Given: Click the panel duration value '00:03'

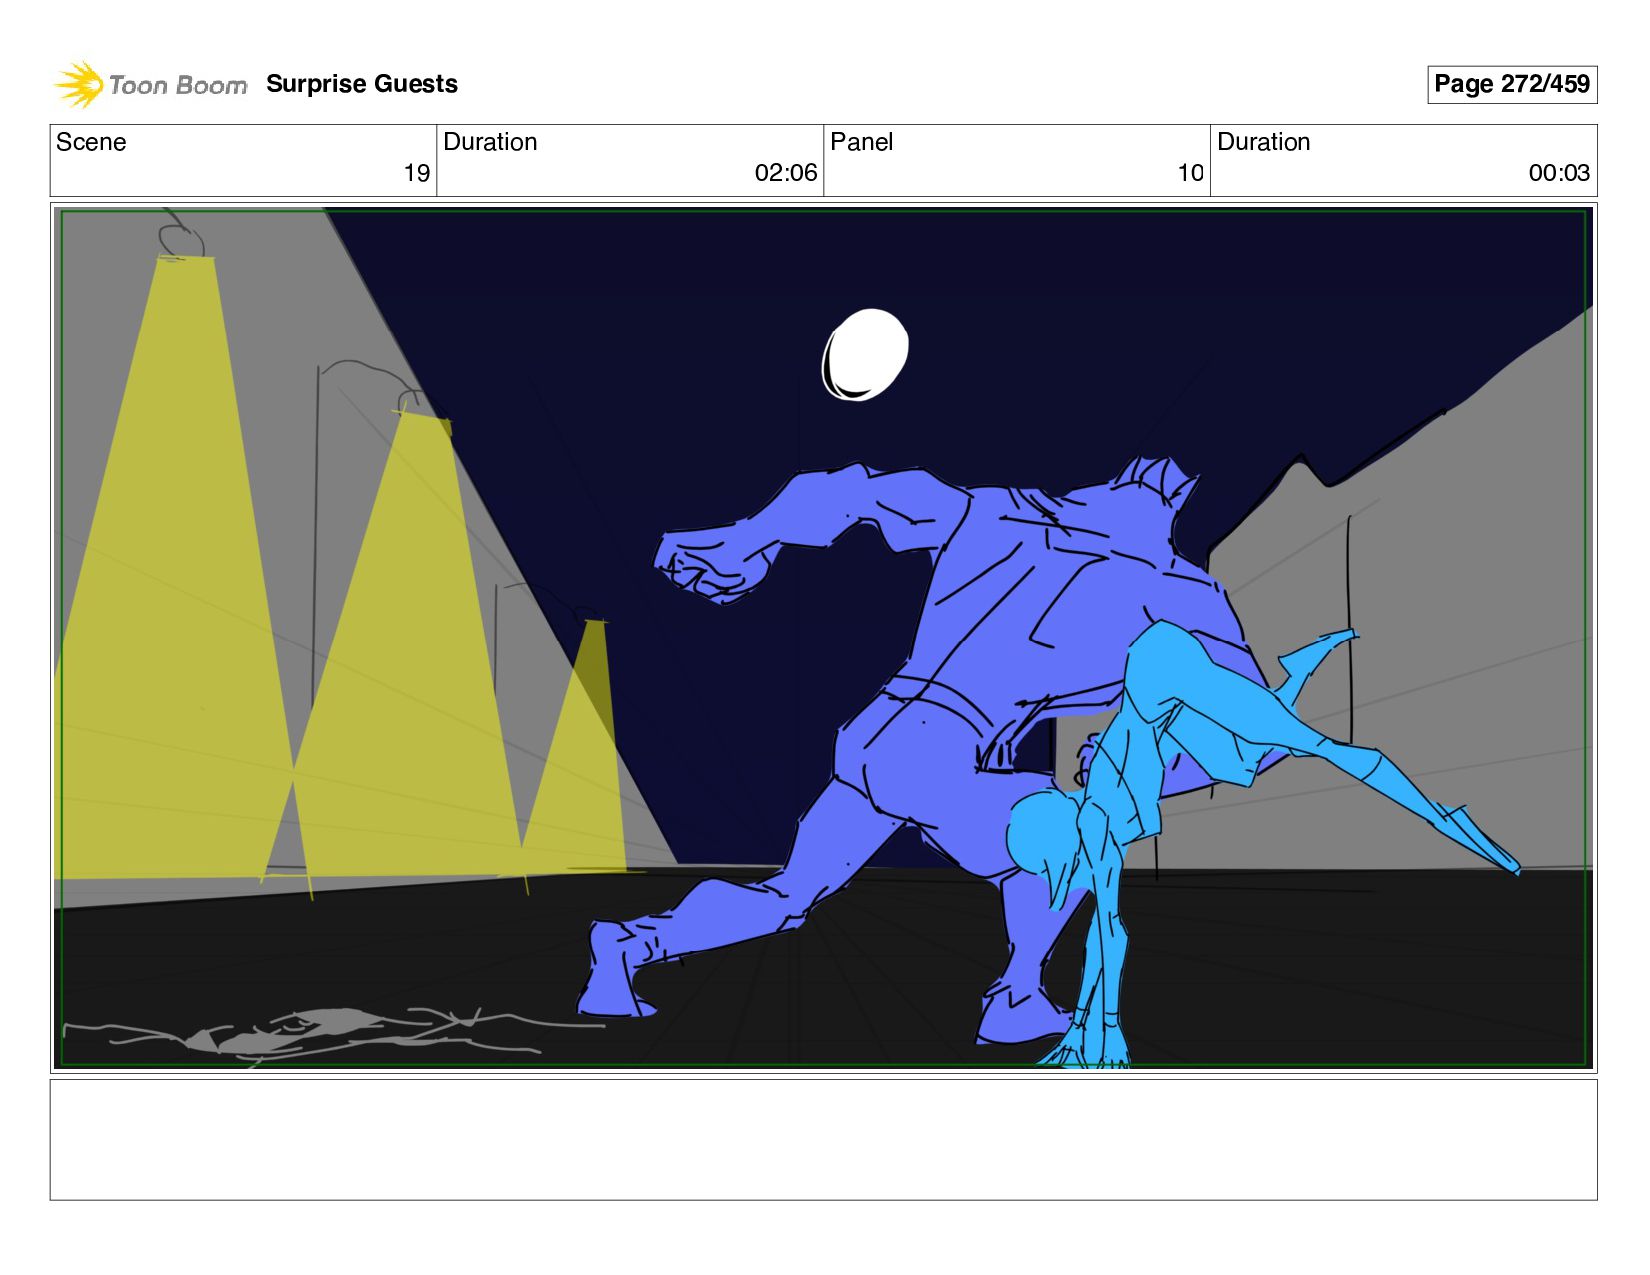Looking at the screenshot, I should tap(1559, 173).
